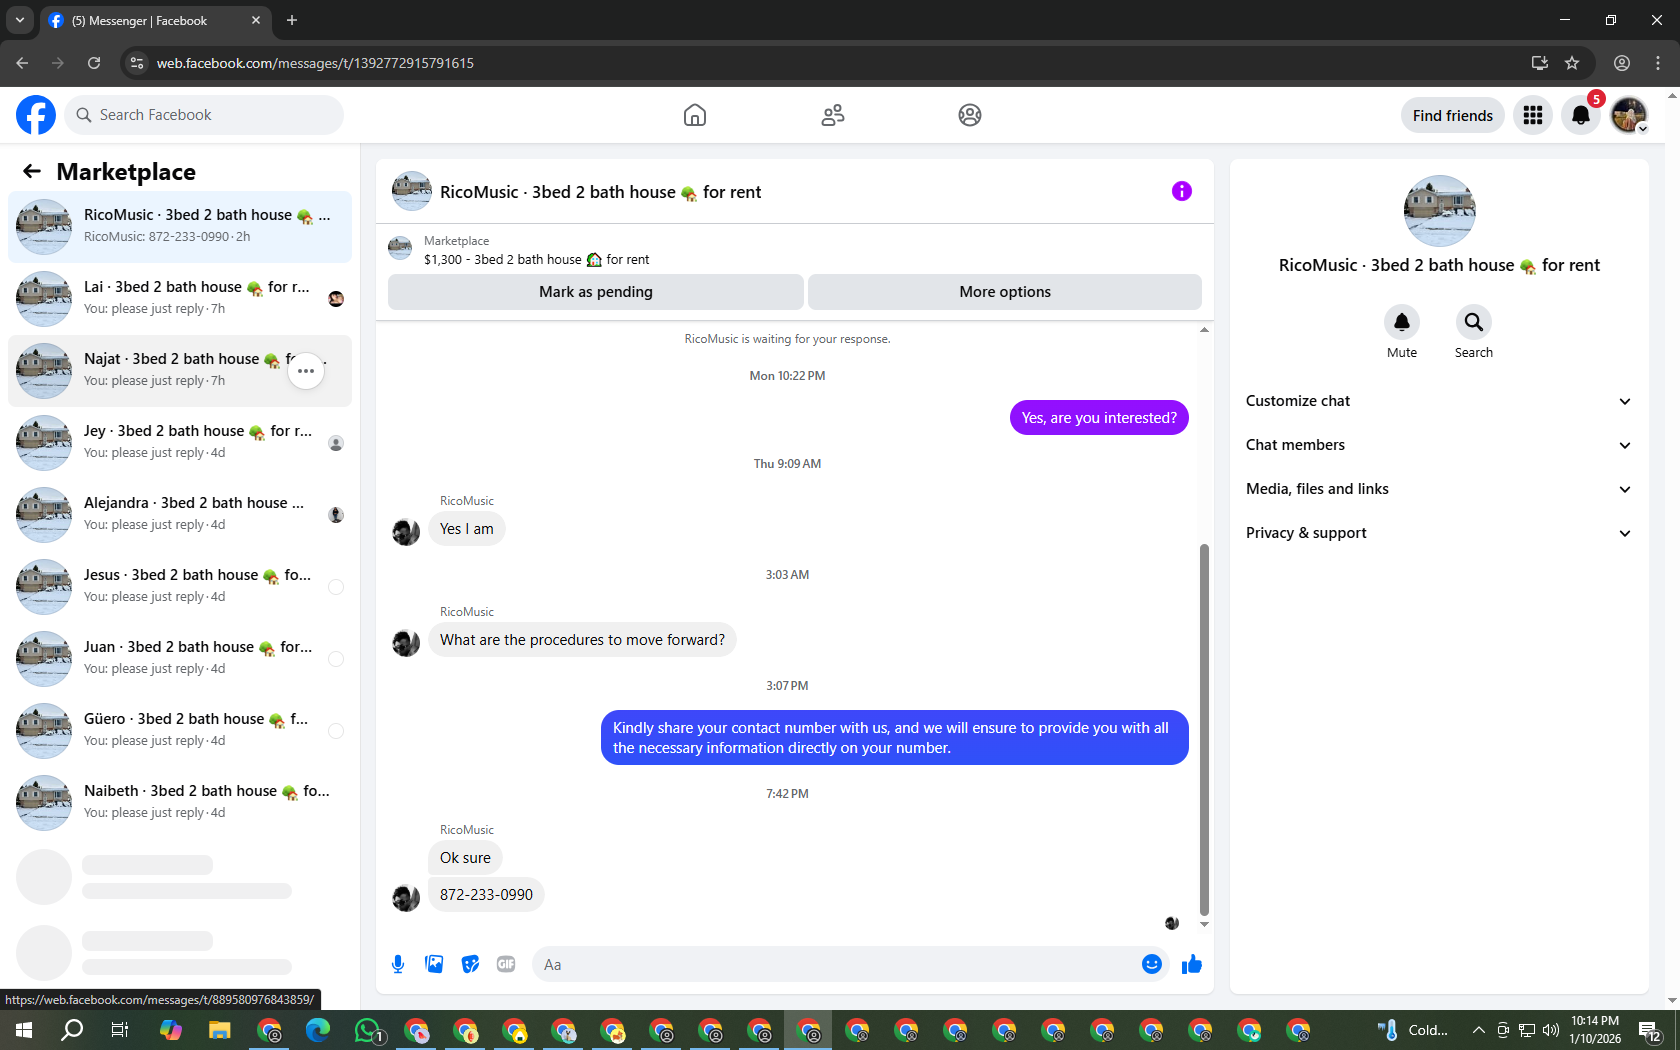The height and width of the screenshot is (1050, 1680).
Task: Open the Najat conversation options ellipsis
Action: [x=306, y=371]
